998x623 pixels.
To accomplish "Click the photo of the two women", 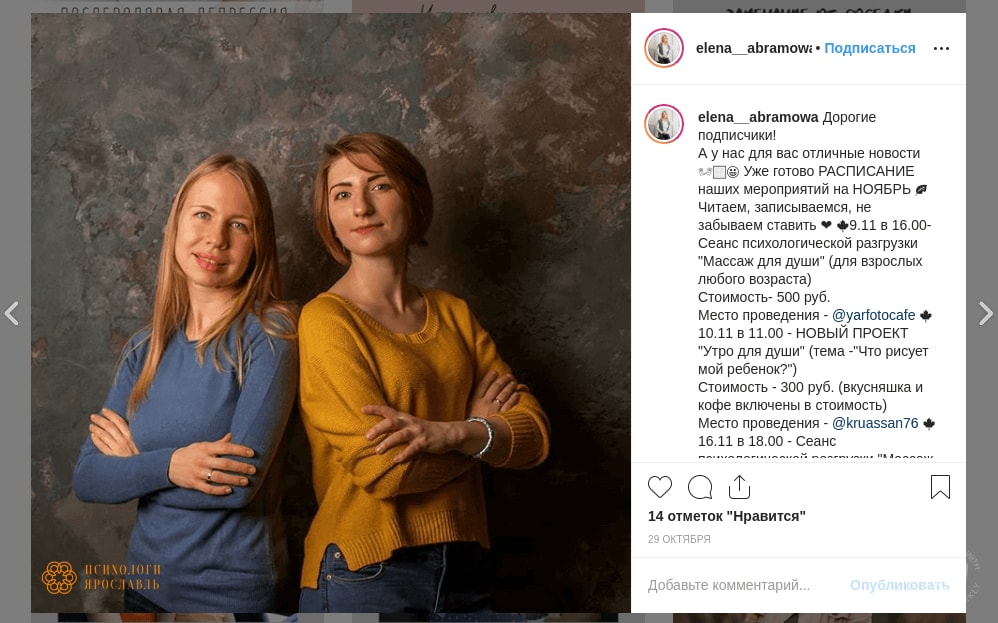I will coord(331,313).
